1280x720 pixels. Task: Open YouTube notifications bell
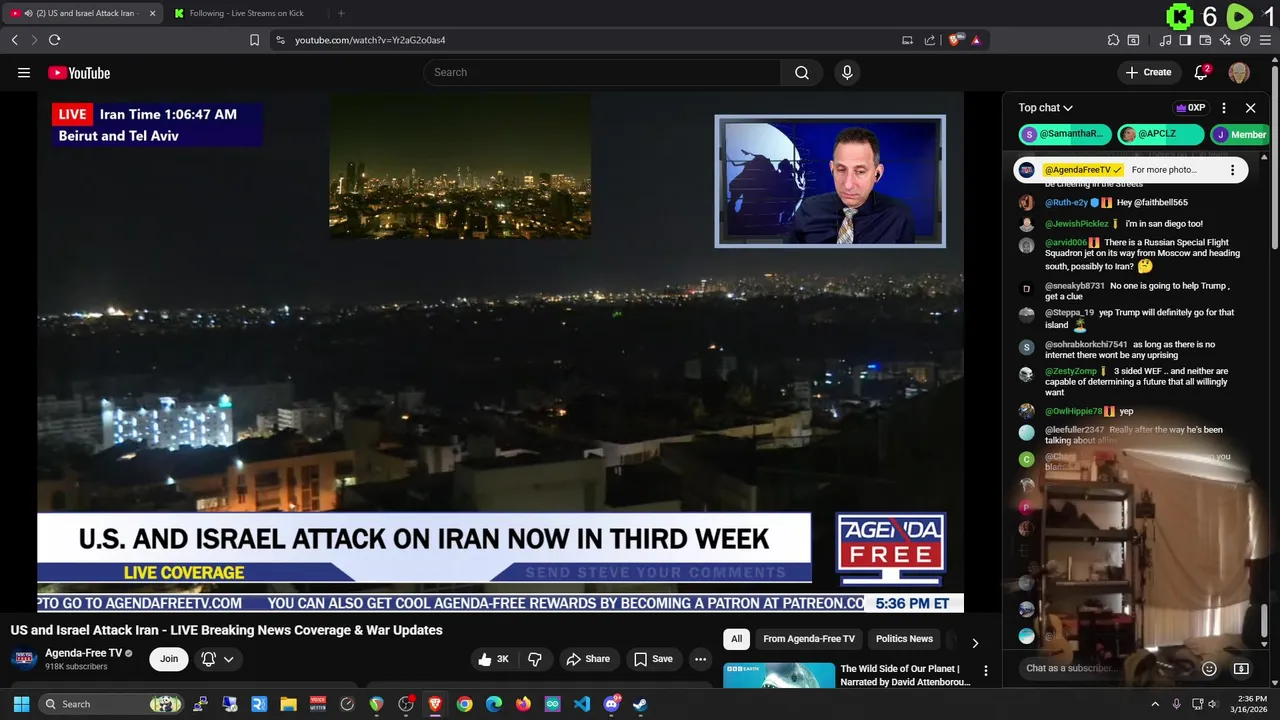point(1202,72)
